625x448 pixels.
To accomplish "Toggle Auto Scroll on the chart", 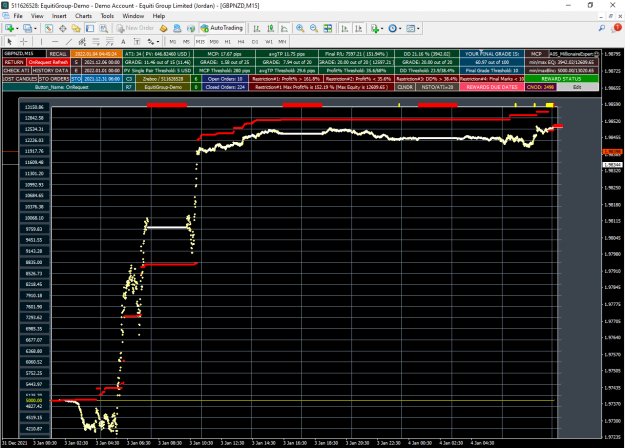I will click(x=345, y=28).
